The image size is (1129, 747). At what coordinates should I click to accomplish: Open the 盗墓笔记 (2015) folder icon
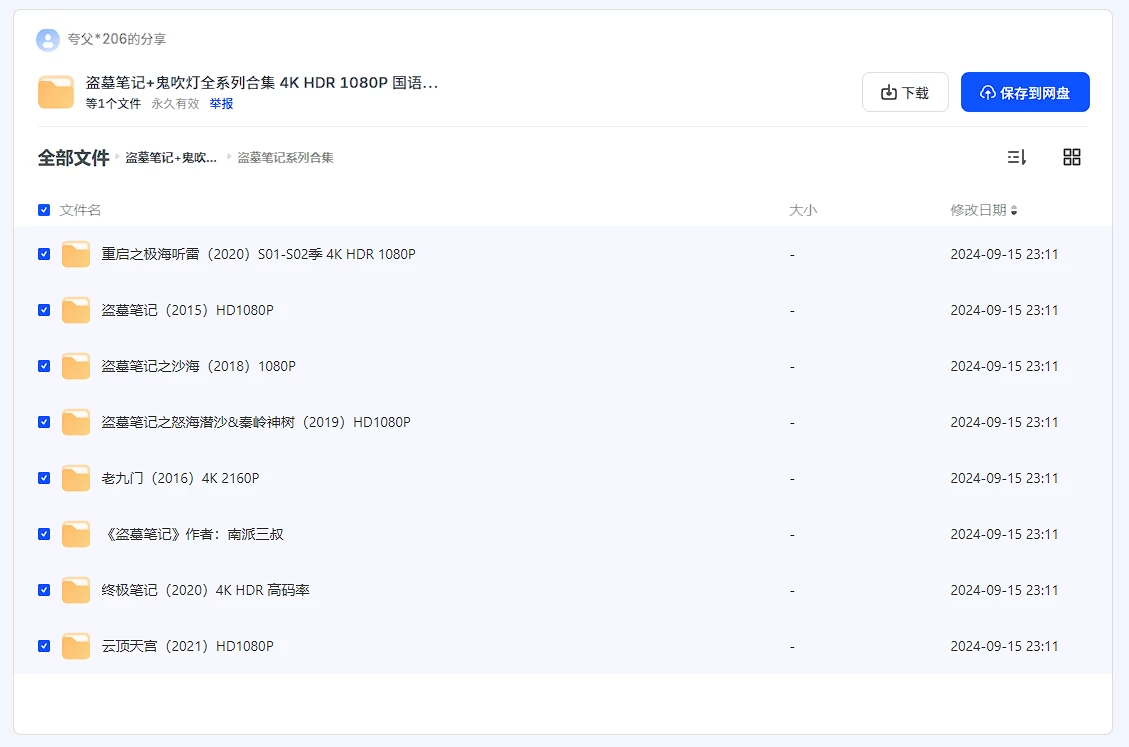coord(76,311)
